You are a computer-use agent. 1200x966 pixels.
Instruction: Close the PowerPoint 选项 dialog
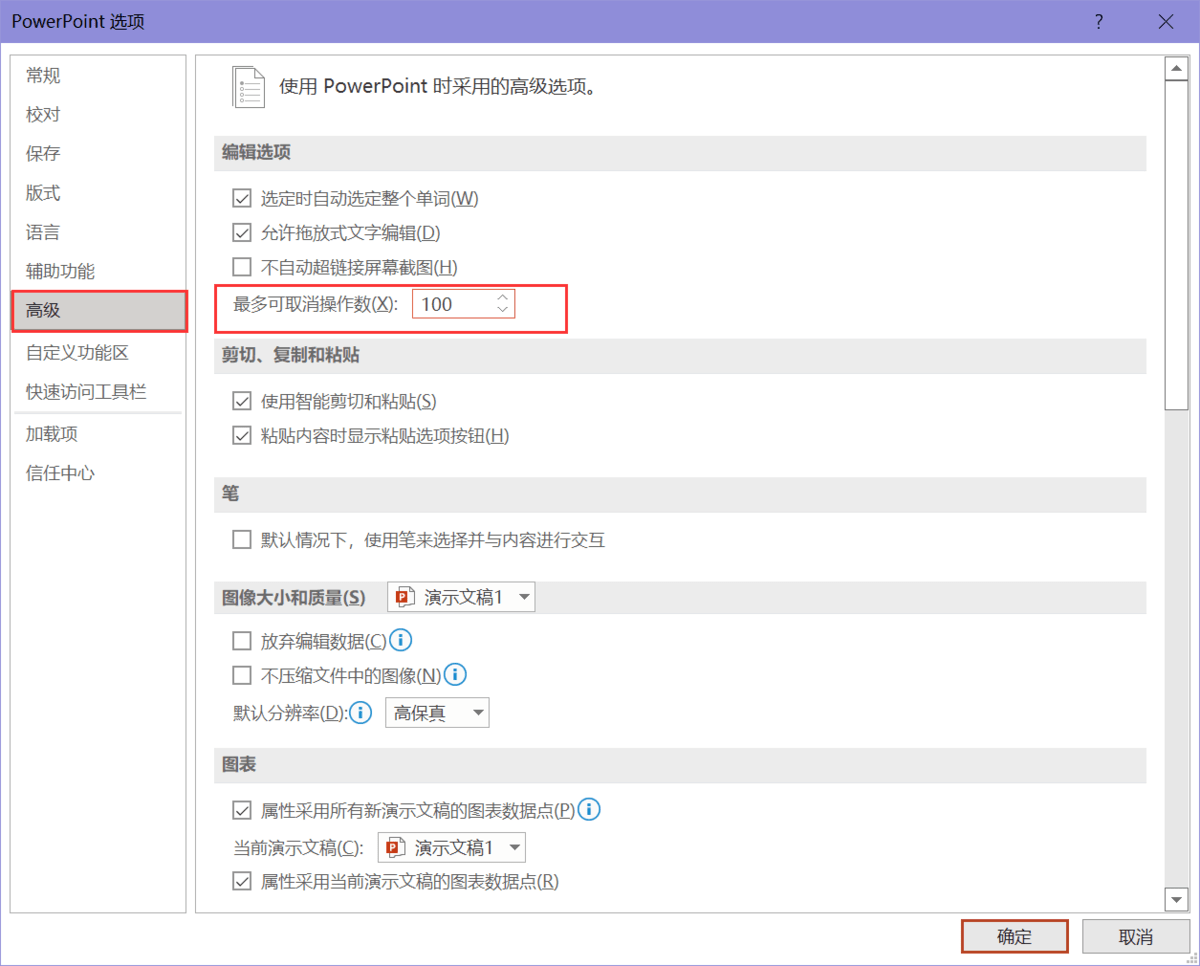point(1165,21)
